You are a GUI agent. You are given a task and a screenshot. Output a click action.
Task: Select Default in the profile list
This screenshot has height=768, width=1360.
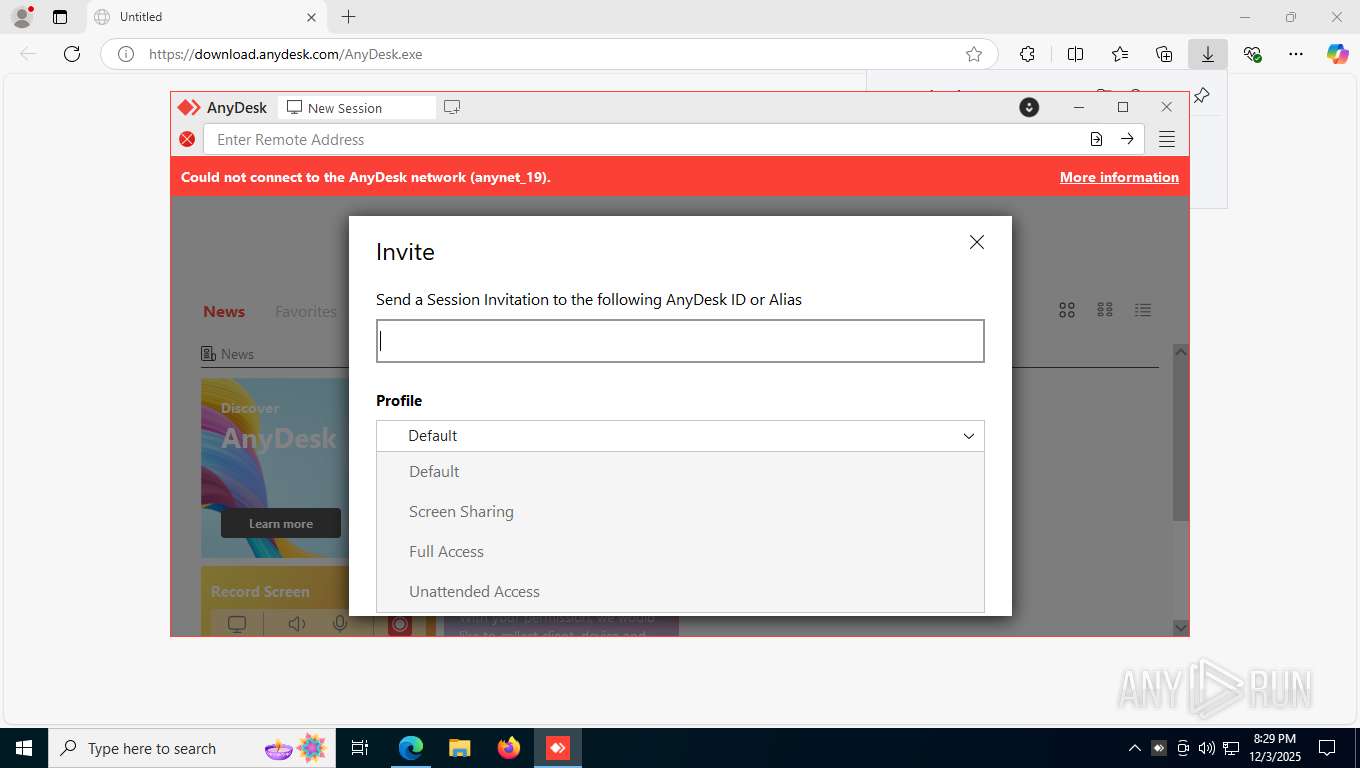click(x=680, y=472)
